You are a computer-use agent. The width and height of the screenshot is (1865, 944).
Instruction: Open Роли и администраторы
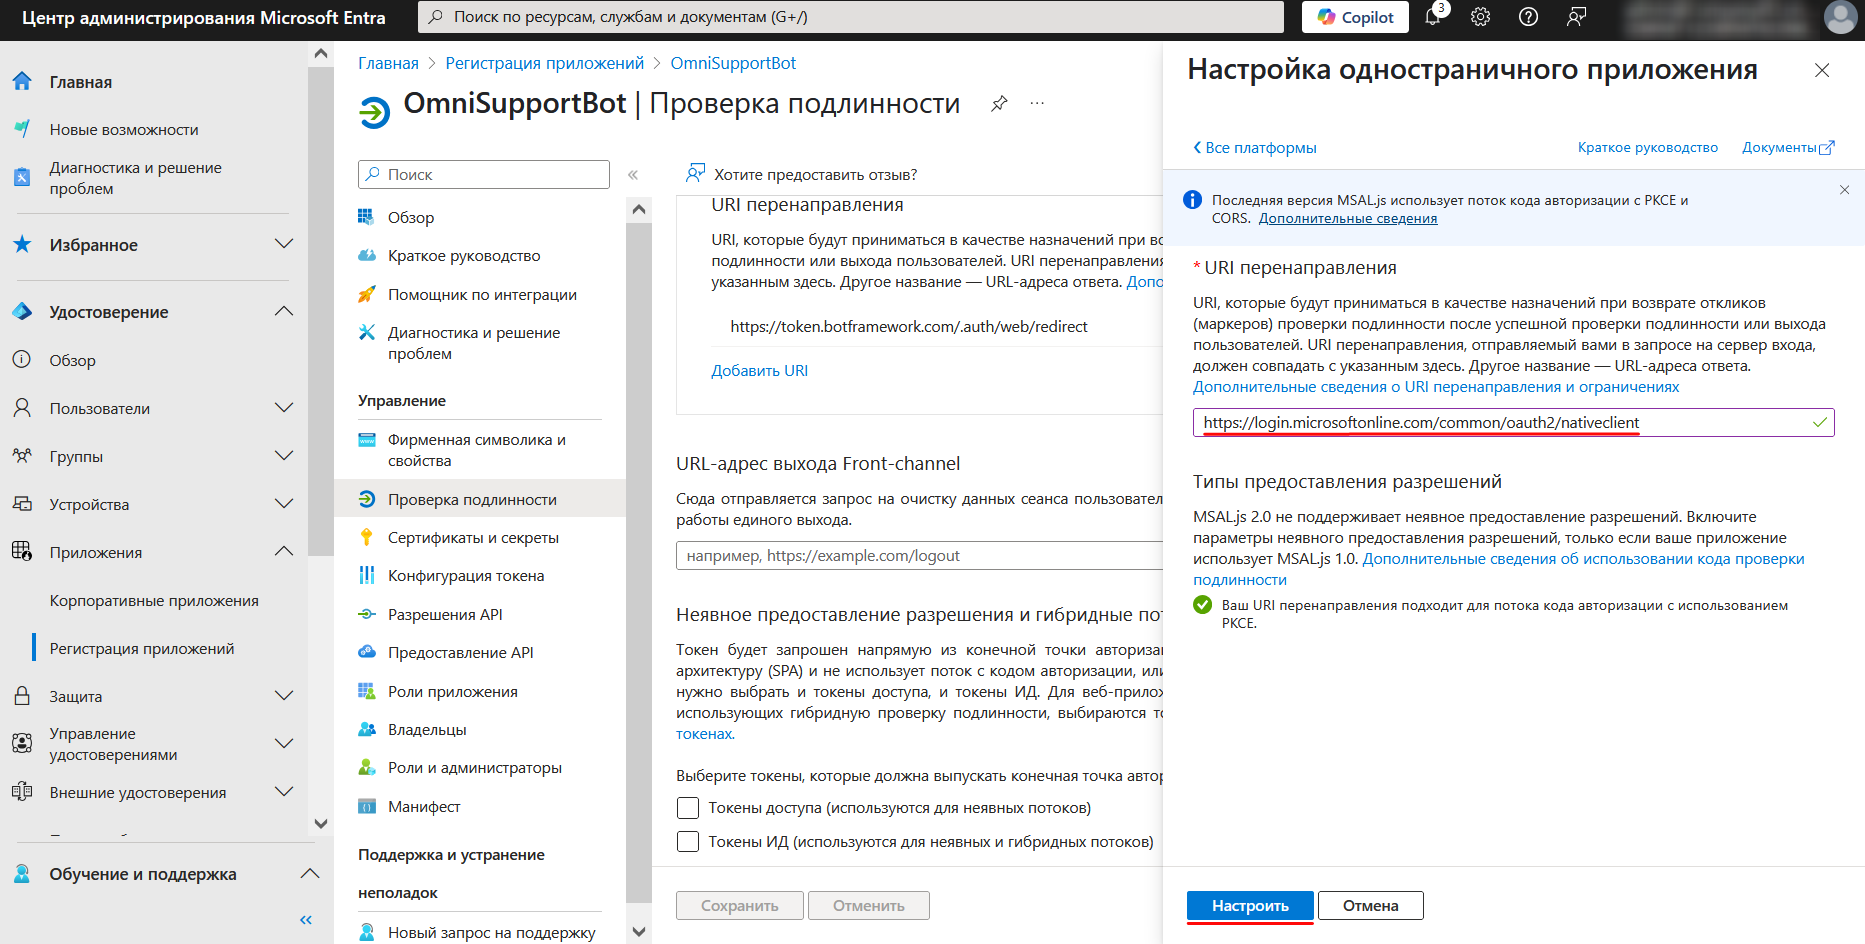(474, 768)
